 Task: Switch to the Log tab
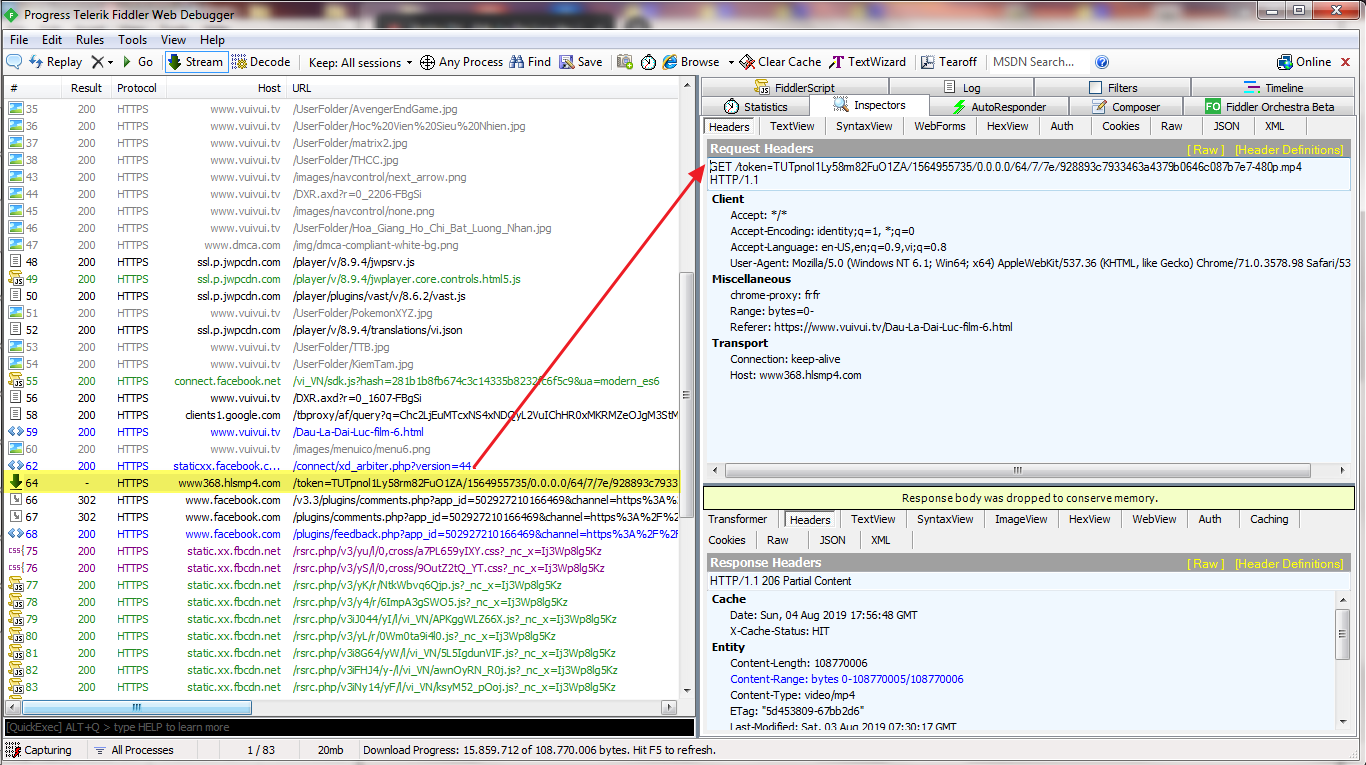[x=963, y=88]
